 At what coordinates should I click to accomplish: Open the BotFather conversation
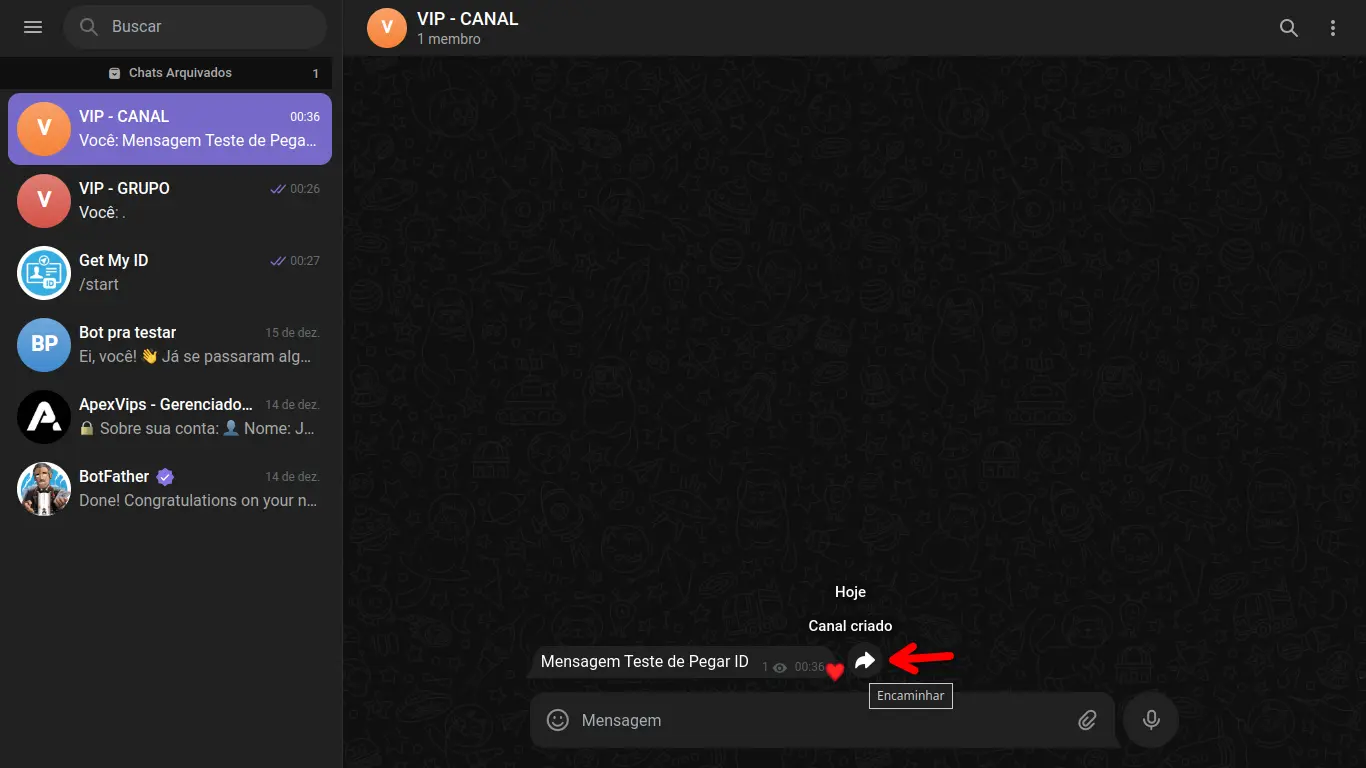[x=170, y=488]
